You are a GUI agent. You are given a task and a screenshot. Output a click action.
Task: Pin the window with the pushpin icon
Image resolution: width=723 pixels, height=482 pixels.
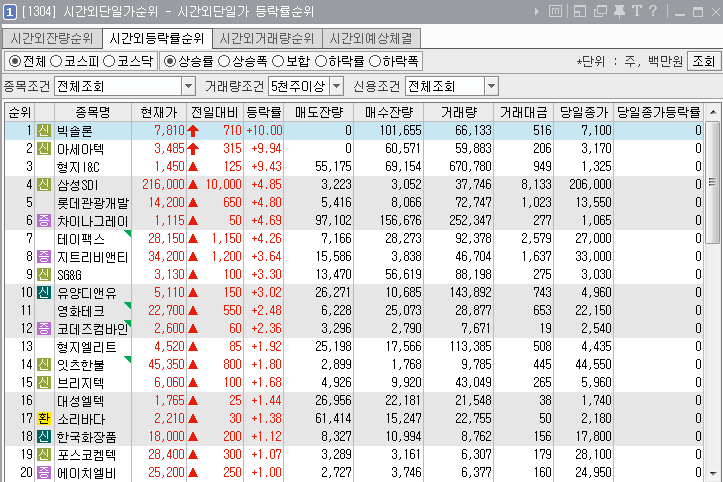(x=619, y=11)
